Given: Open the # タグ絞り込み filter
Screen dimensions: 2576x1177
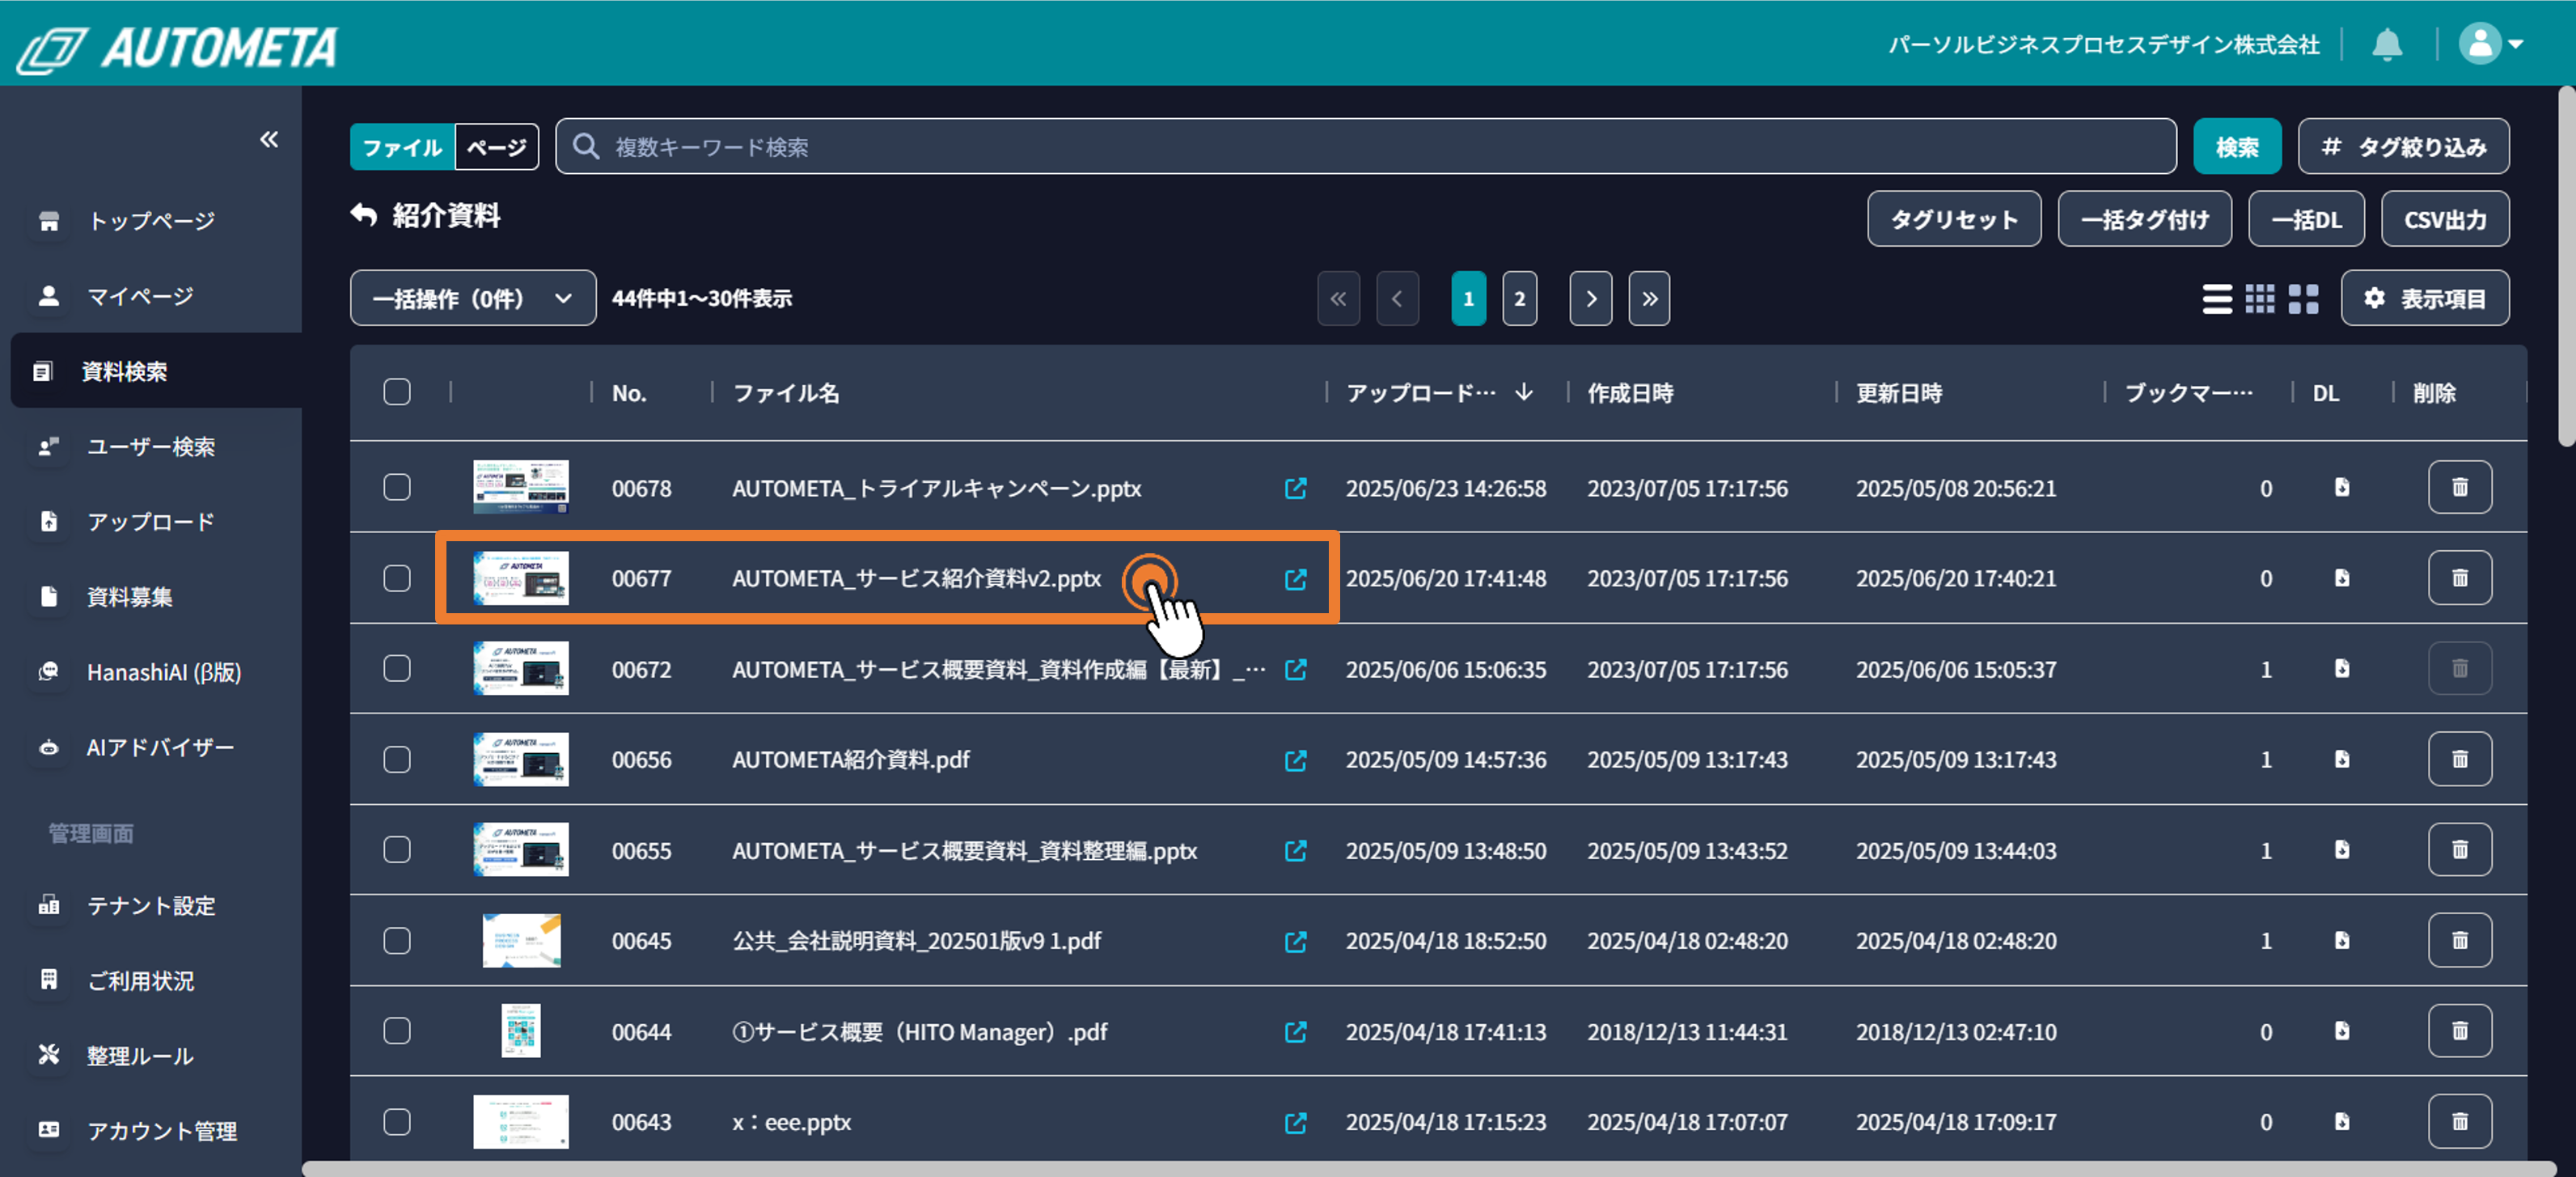Looking at the screenshot, I should pyautogui.click(x=2403, y=147).
